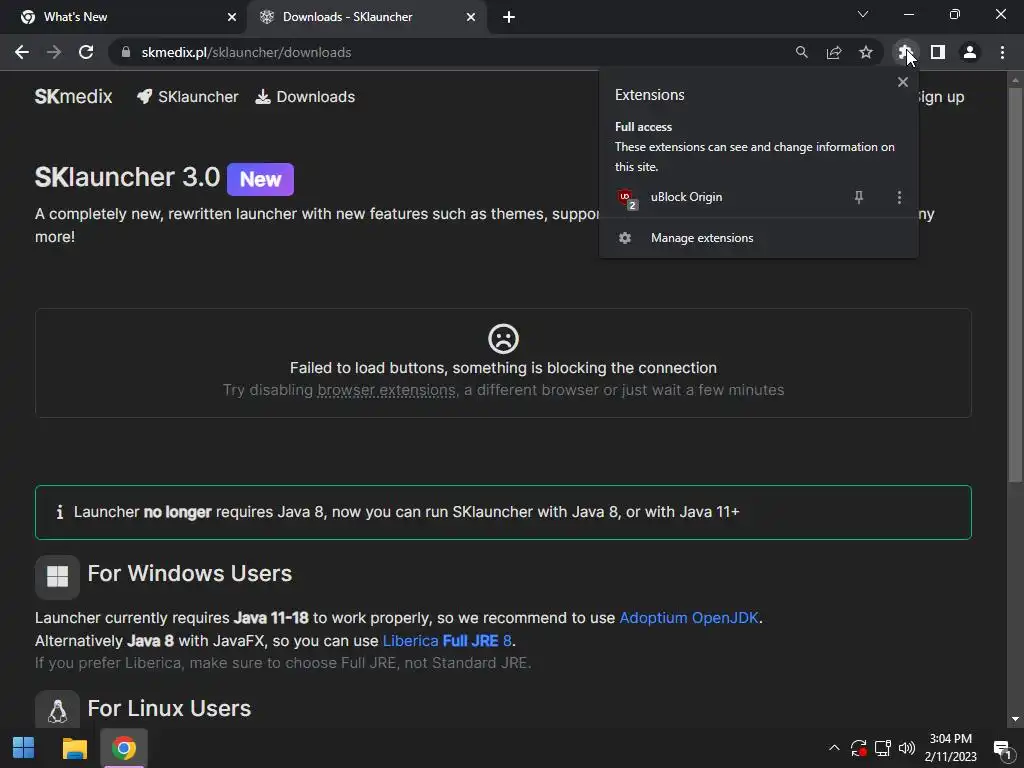Open the Liberica Full JRE 8 link
1024x768 pixels.
447,641
